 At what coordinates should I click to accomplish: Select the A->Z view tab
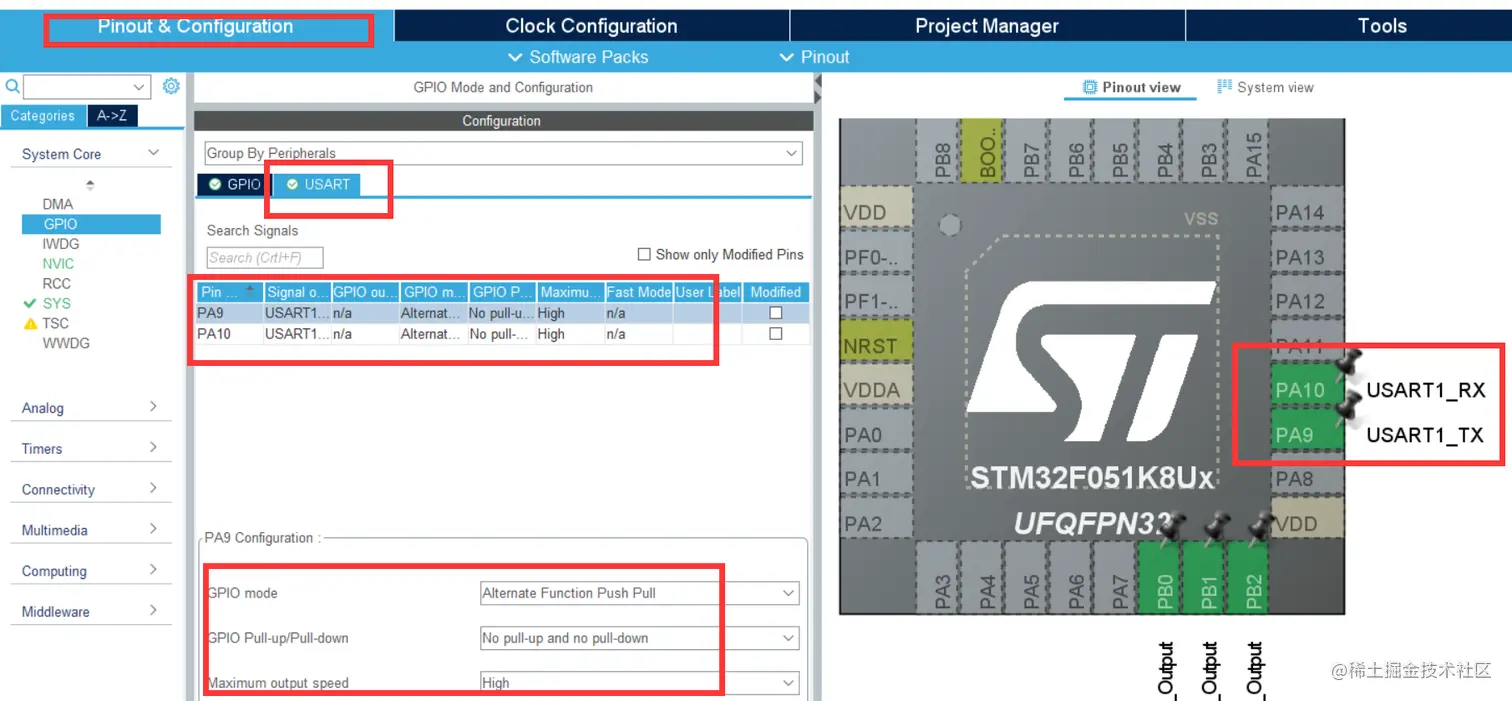(x=112, y=116)
